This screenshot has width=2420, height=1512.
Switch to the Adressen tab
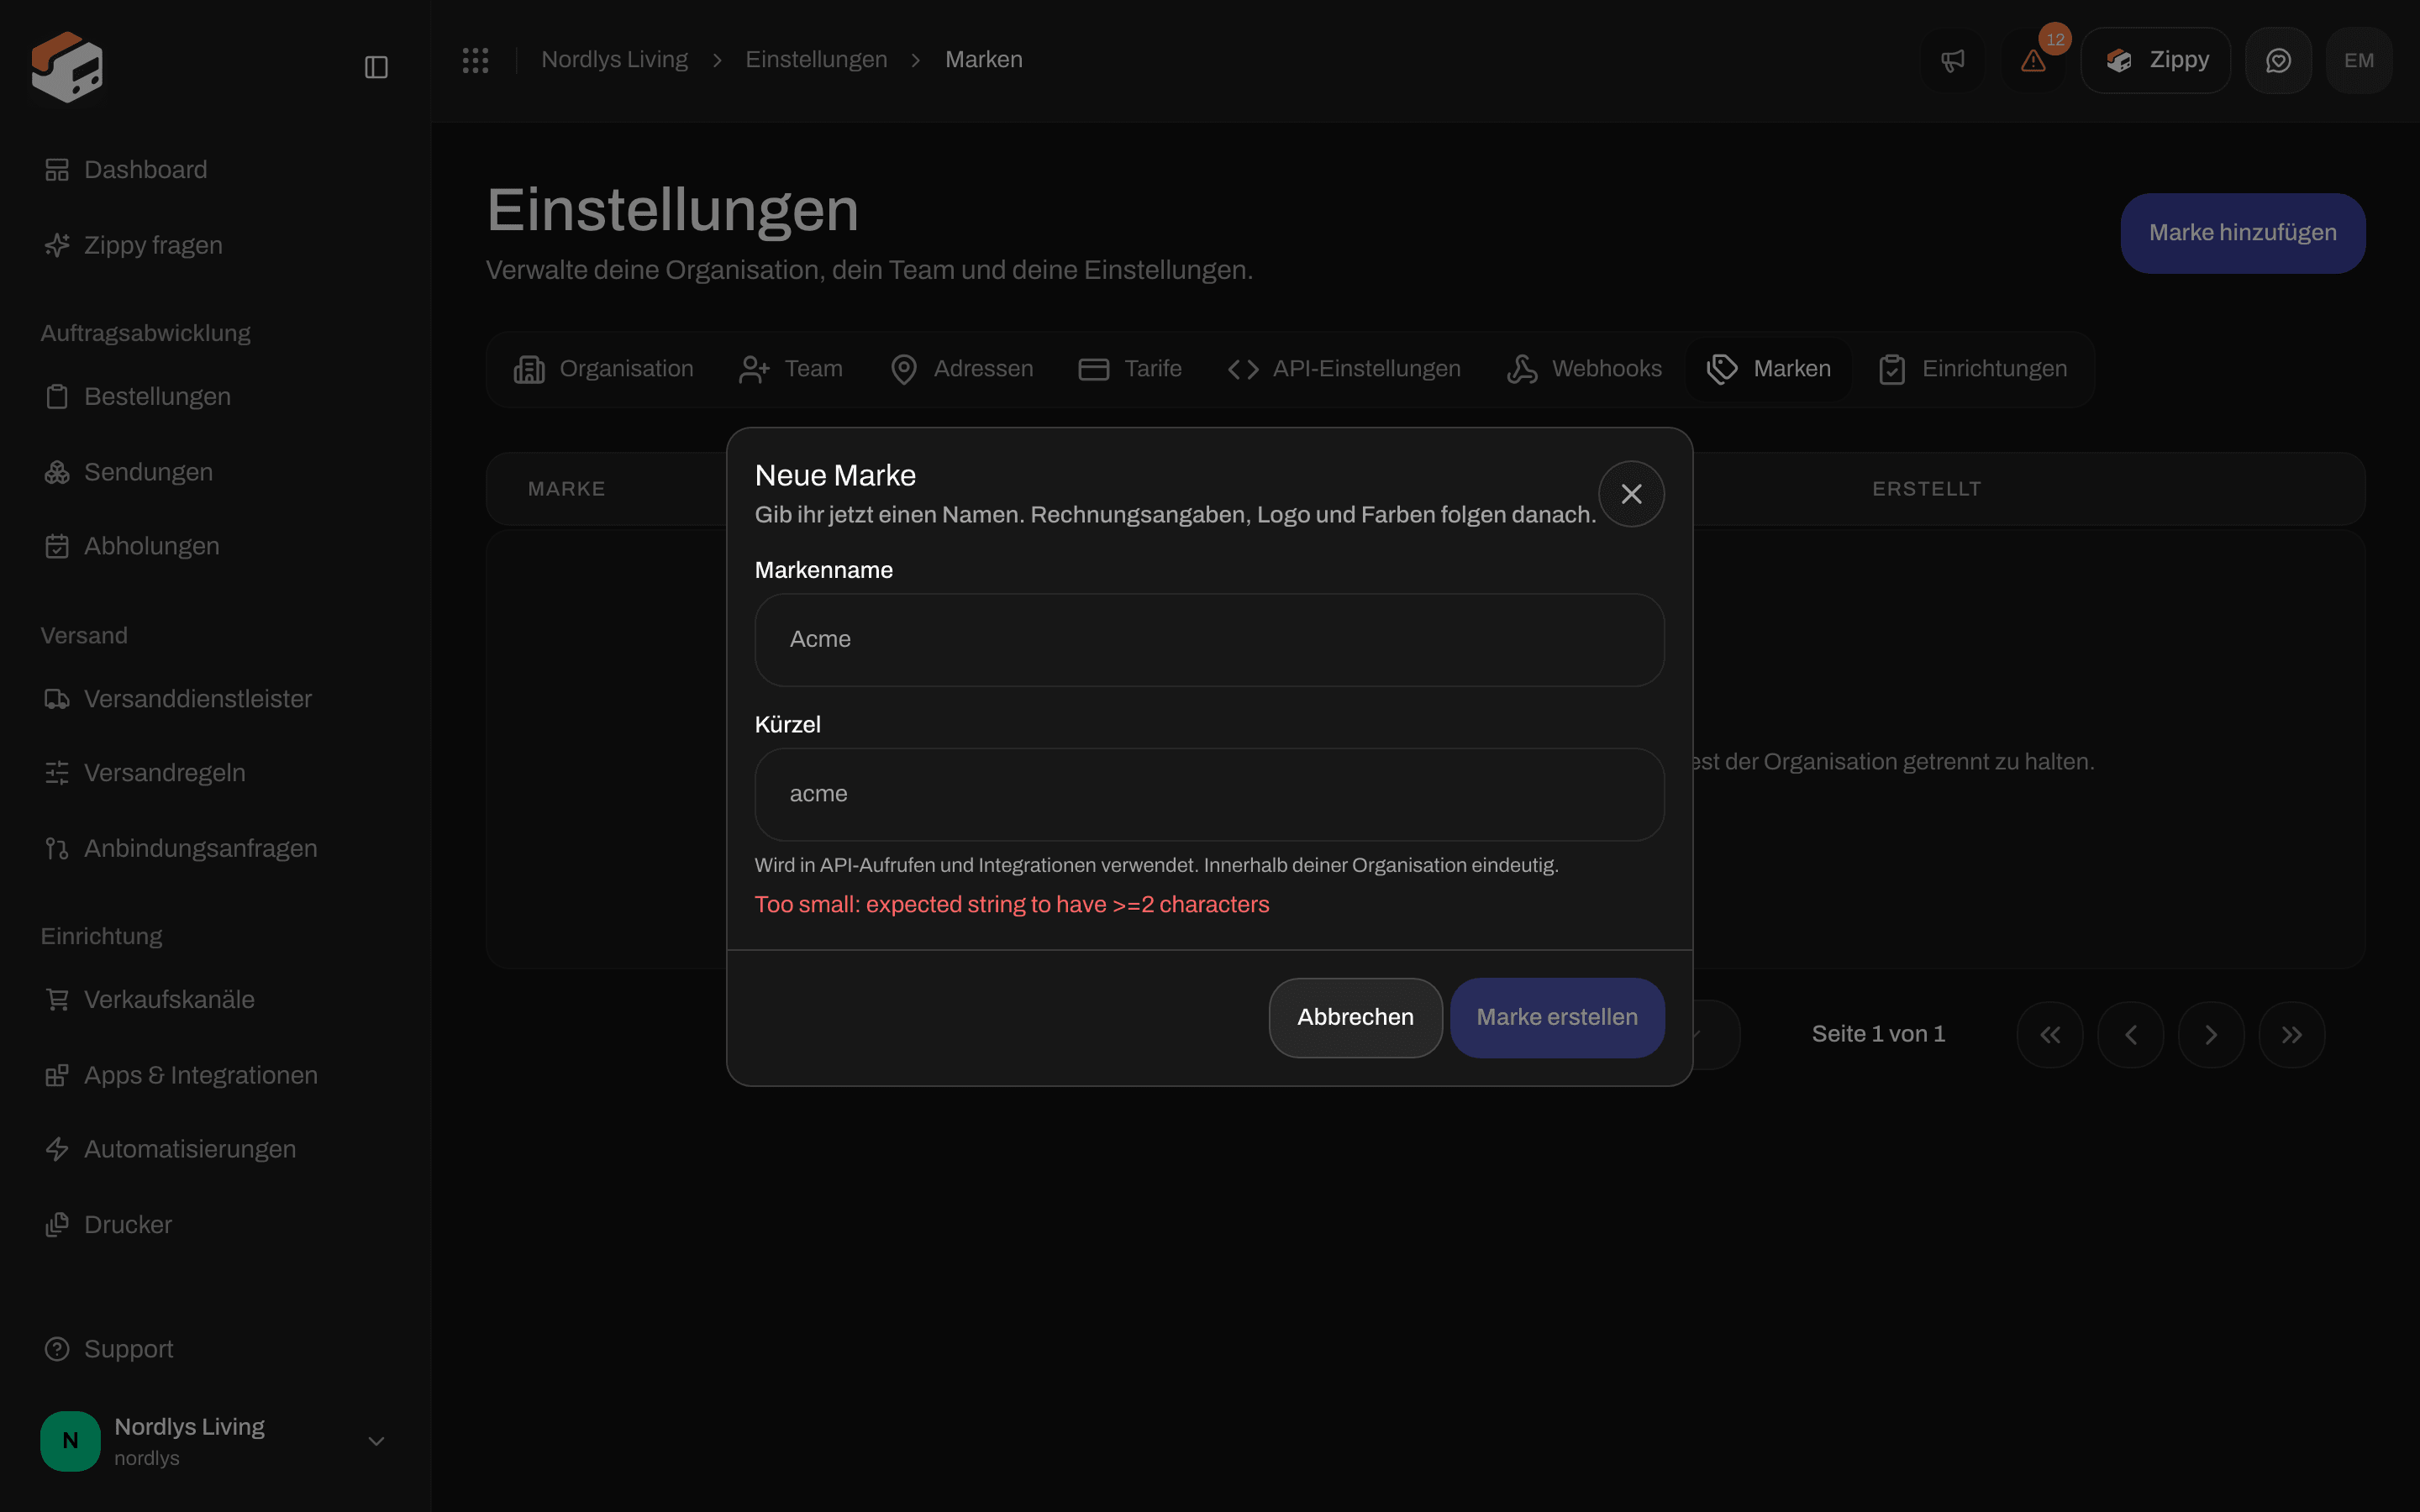pos(961,369)
